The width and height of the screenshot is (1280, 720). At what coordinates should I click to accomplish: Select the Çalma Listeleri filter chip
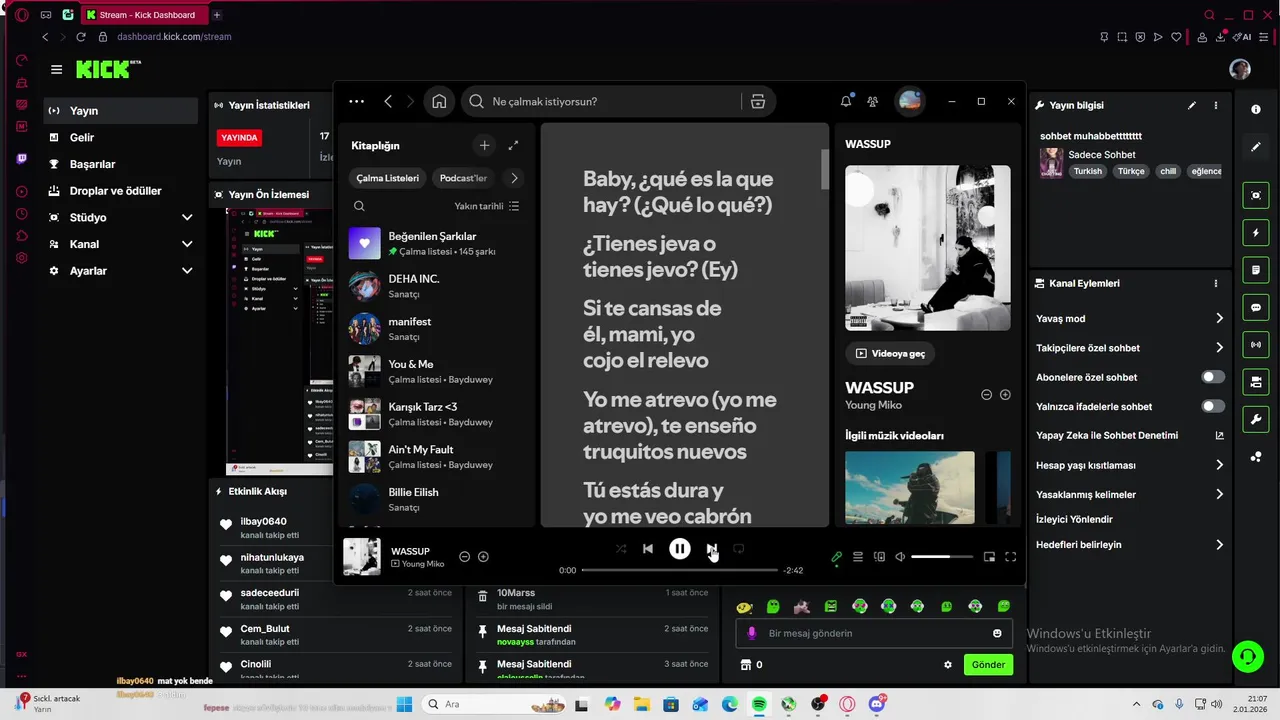tap(388, 178)
